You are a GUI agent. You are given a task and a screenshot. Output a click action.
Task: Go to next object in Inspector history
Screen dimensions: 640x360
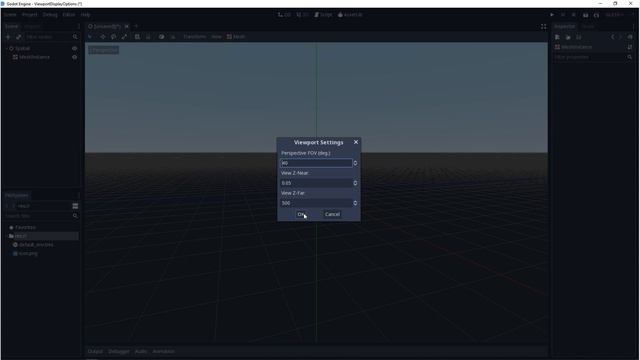point(620,37)
